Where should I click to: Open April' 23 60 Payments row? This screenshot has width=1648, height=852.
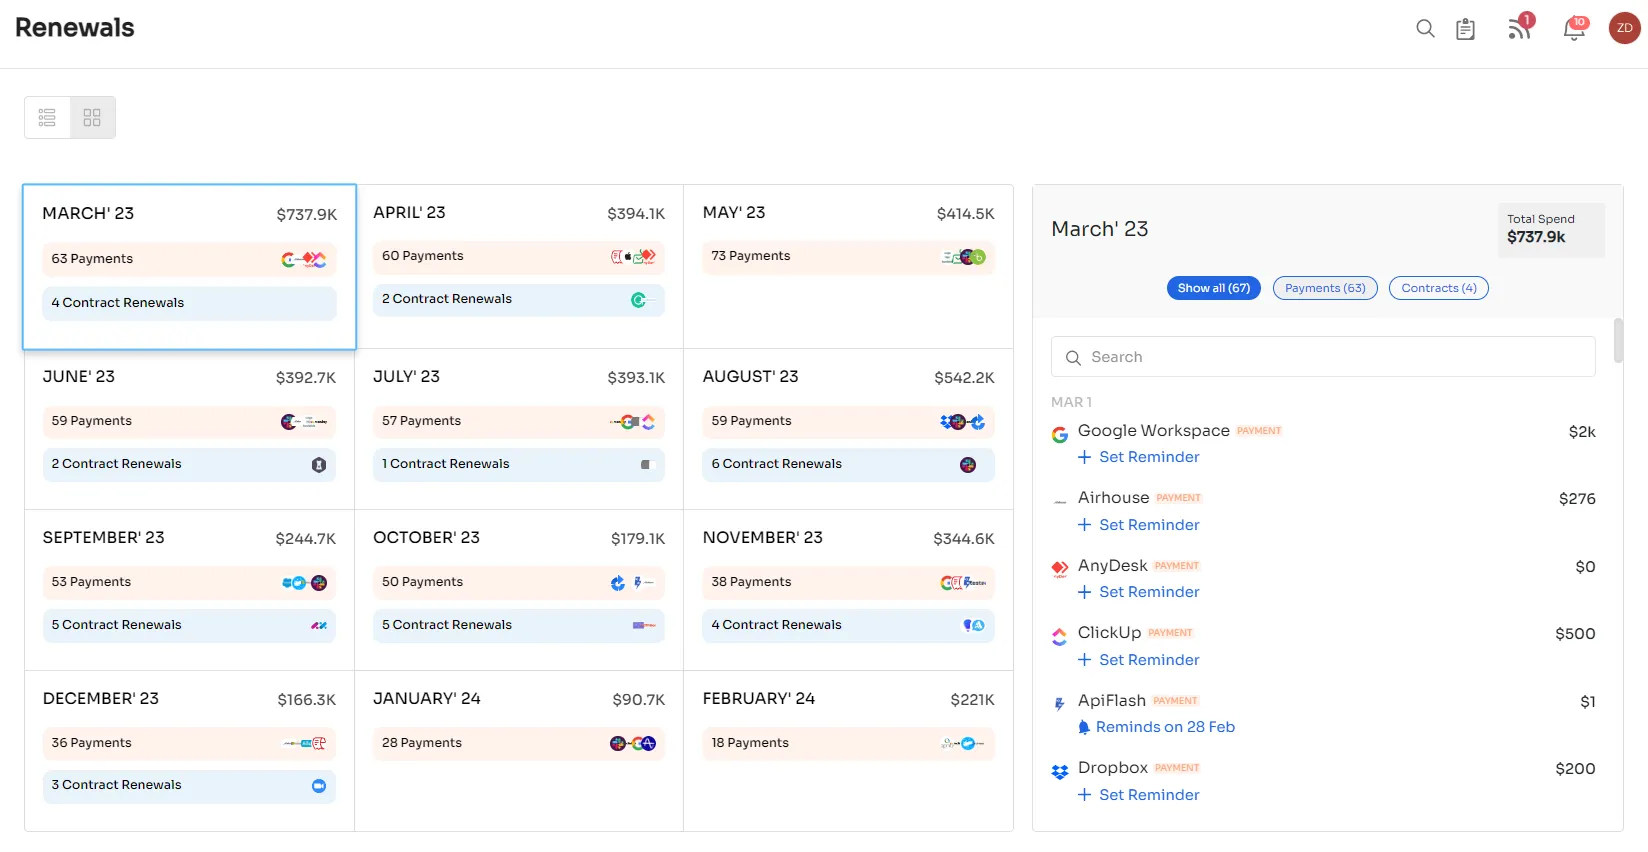point(519,256)
